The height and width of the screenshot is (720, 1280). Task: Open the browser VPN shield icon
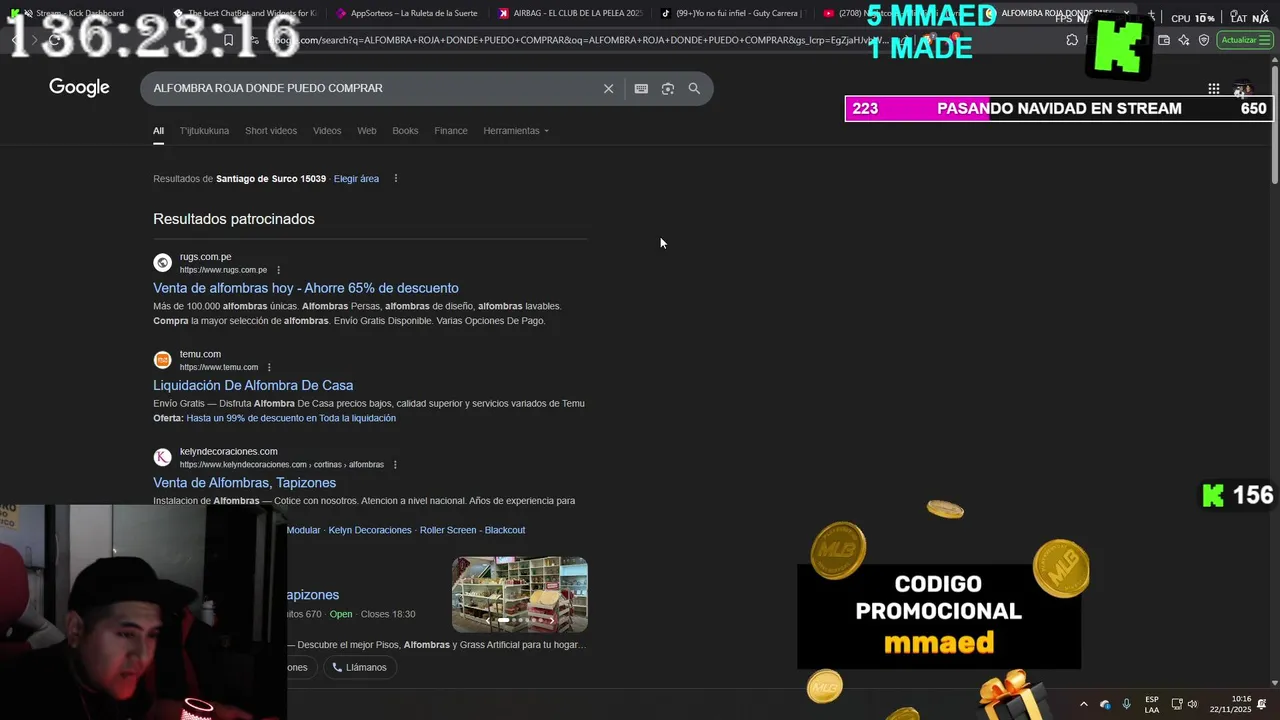click(x=1204, y=40)
